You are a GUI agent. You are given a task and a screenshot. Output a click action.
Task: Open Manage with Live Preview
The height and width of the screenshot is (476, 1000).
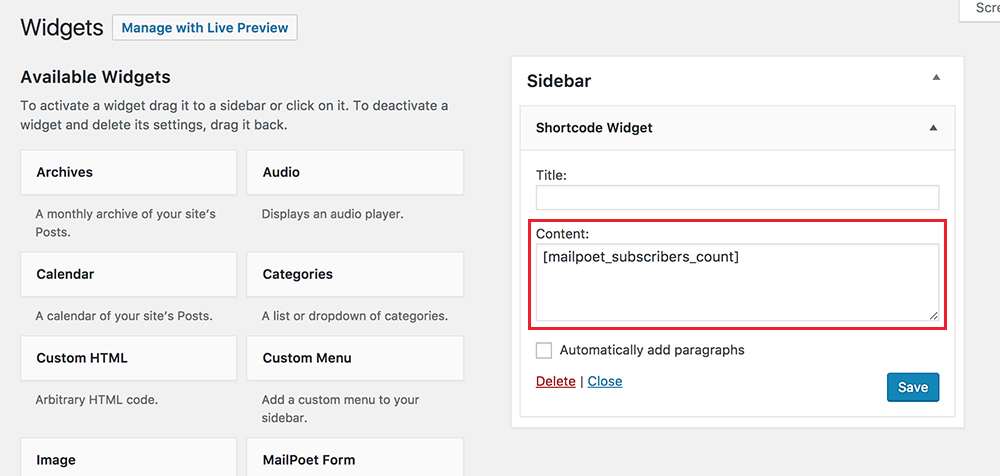pyautogui.click(x=205, y=28)
